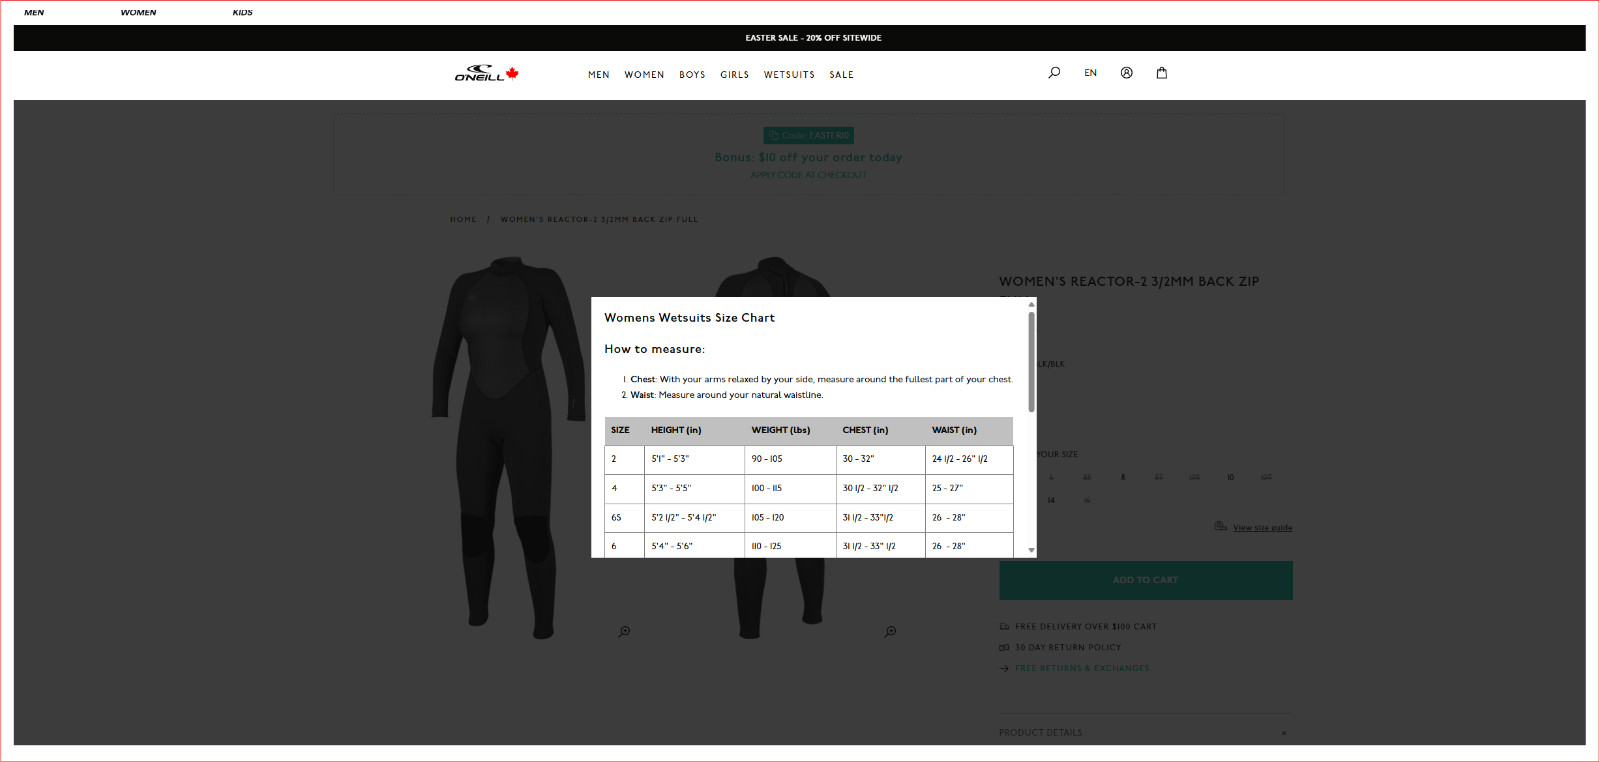Open the View size guide link
1600x762 pixels.
1262,528
